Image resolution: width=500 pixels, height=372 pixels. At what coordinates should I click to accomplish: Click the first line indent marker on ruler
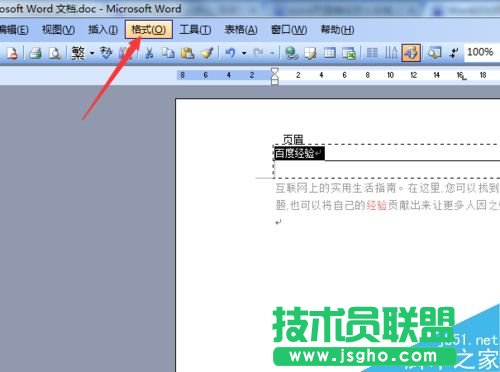pos(275,71)
